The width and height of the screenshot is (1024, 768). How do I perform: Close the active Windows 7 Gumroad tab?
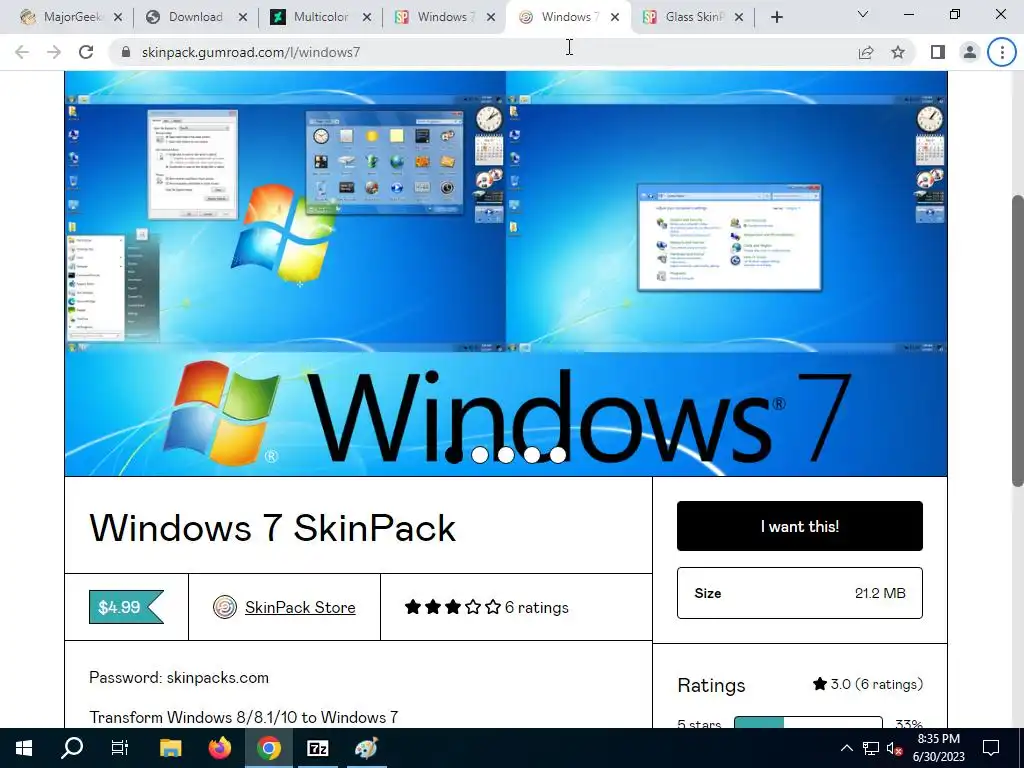(615, 17)
